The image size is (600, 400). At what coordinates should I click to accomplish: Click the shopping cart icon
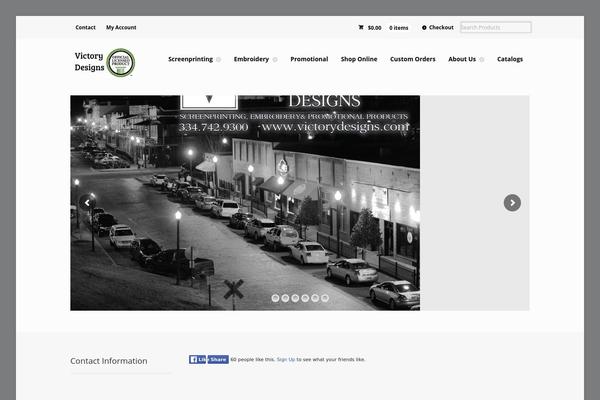click(361, 27)
